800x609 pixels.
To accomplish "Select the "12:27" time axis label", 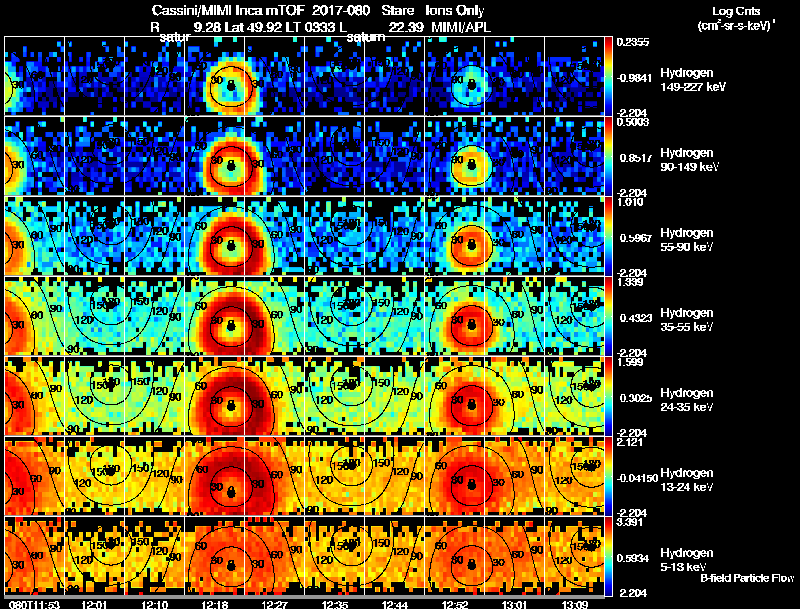I will (x=274, y=604).
